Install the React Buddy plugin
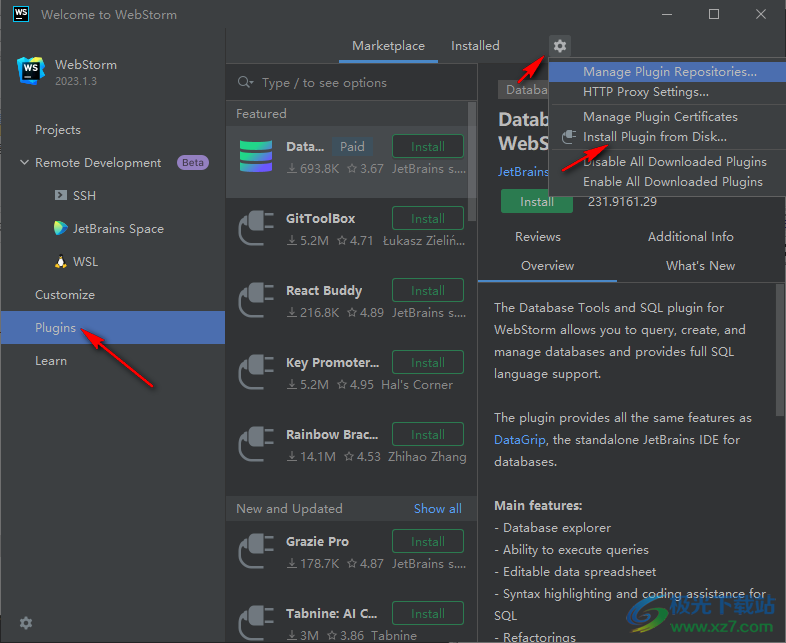 click(428, 291)
